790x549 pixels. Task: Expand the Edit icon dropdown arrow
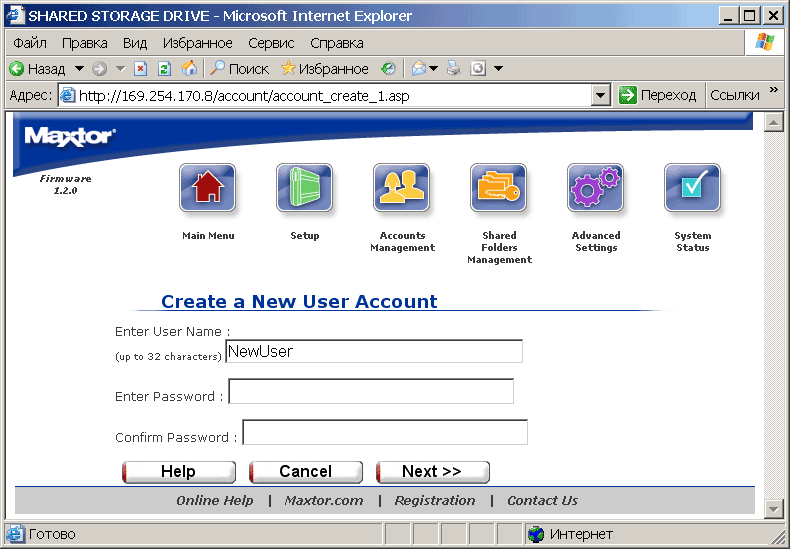click(x=498, y=68)
